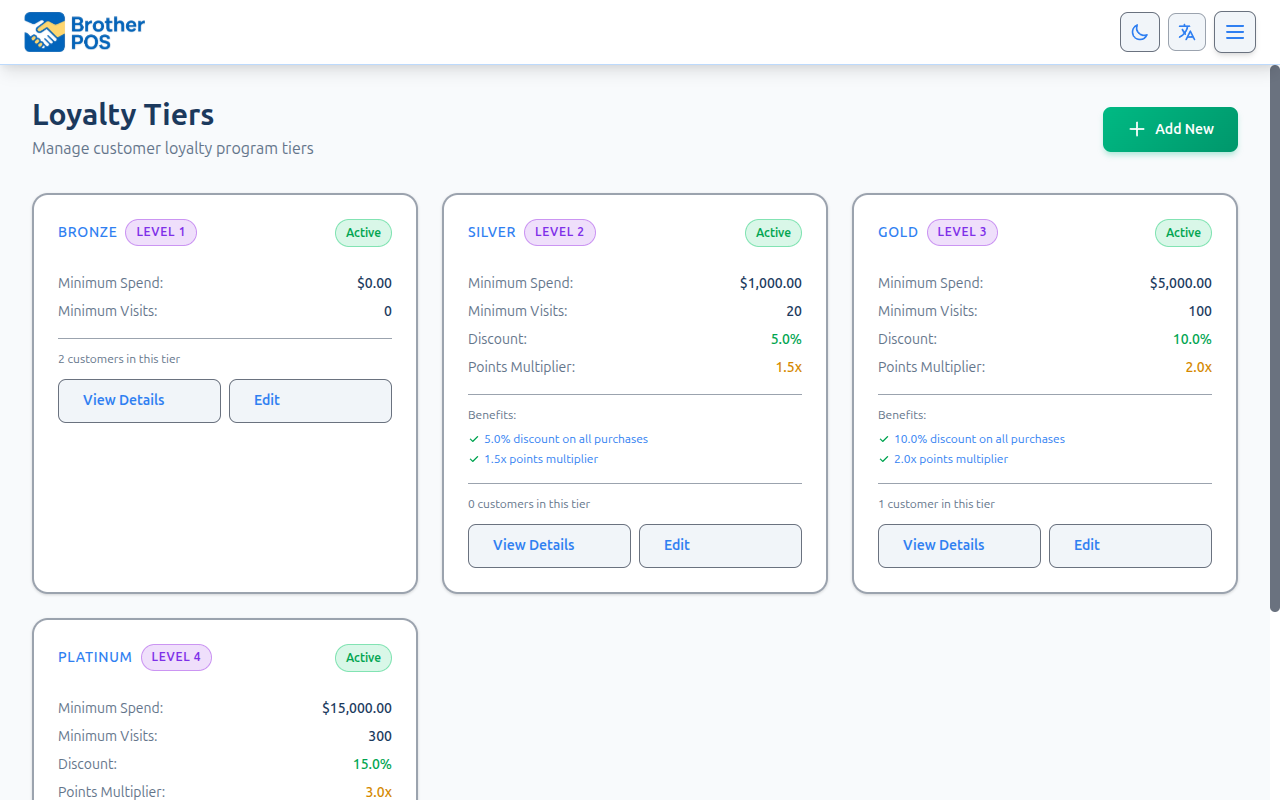Toggle dark mode with the moon icon
1280x800 pixels.
pyautogui.click(x=1139, y=32)
